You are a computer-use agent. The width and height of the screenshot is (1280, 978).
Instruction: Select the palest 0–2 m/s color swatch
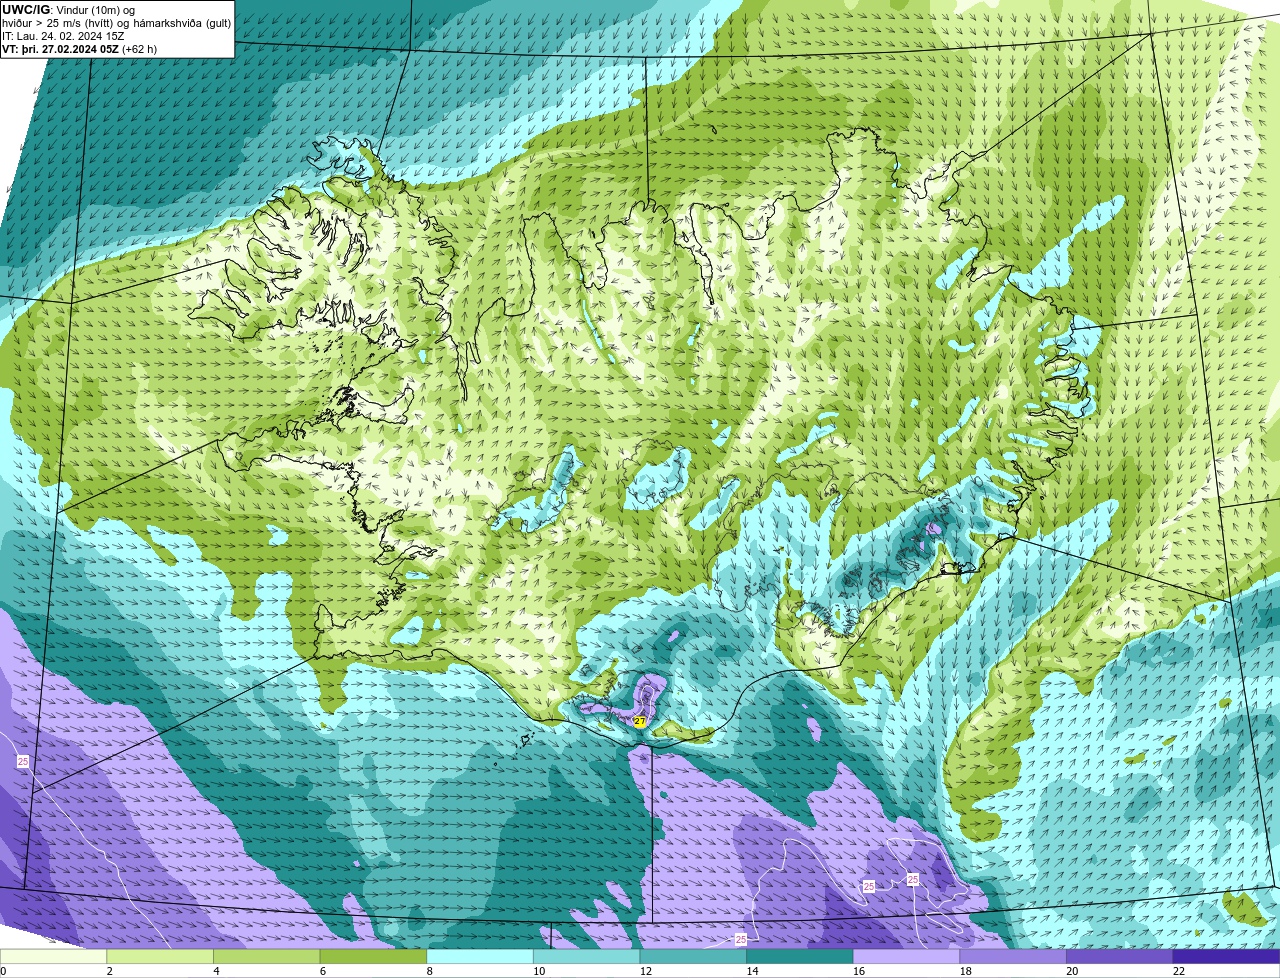coord(53,956)
